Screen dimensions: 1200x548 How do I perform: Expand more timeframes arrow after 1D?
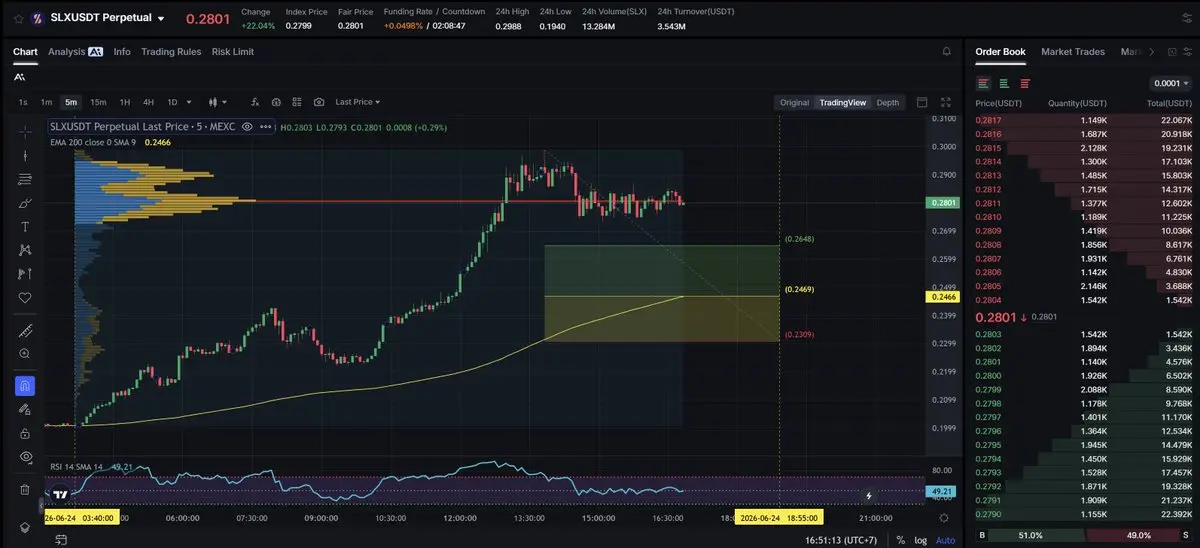coord(191,102)
